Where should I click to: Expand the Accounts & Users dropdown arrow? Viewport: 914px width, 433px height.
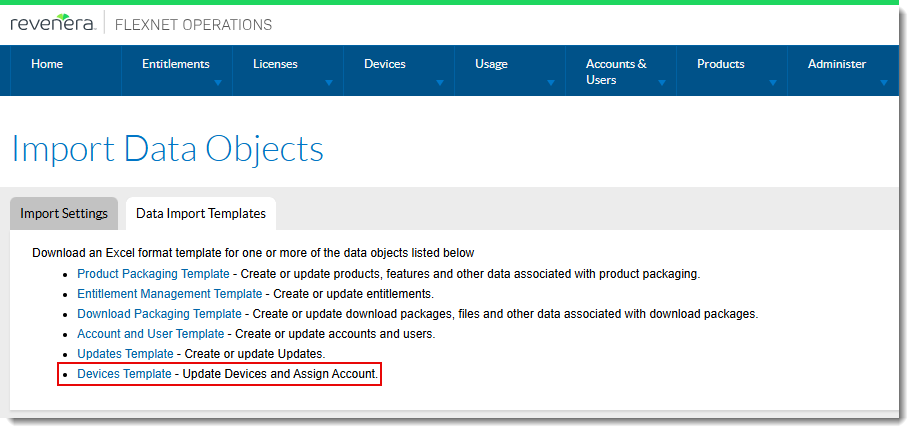[662, 84]
